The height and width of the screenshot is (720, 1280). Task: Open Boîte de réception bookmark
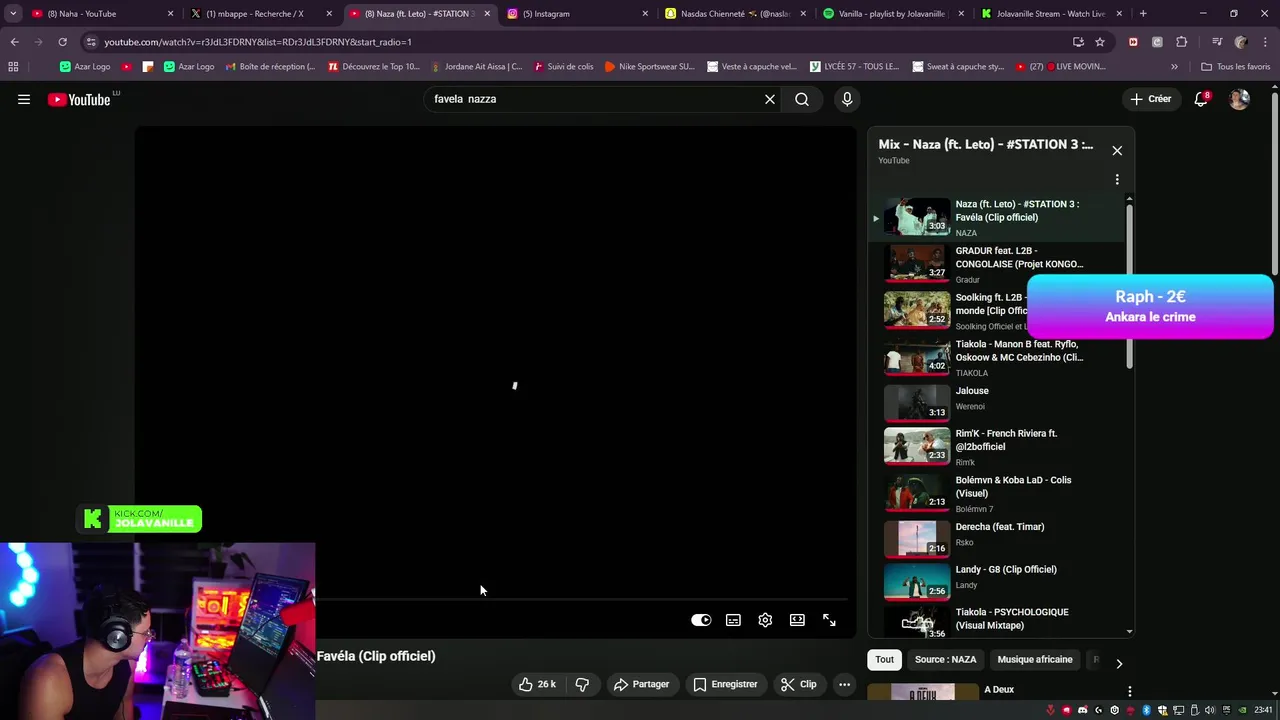tap(270, 67)
